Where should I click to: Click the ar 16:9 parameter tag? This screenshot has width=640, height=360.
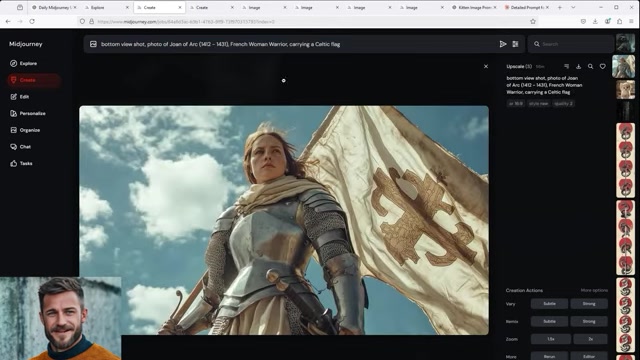click(516, 104)
